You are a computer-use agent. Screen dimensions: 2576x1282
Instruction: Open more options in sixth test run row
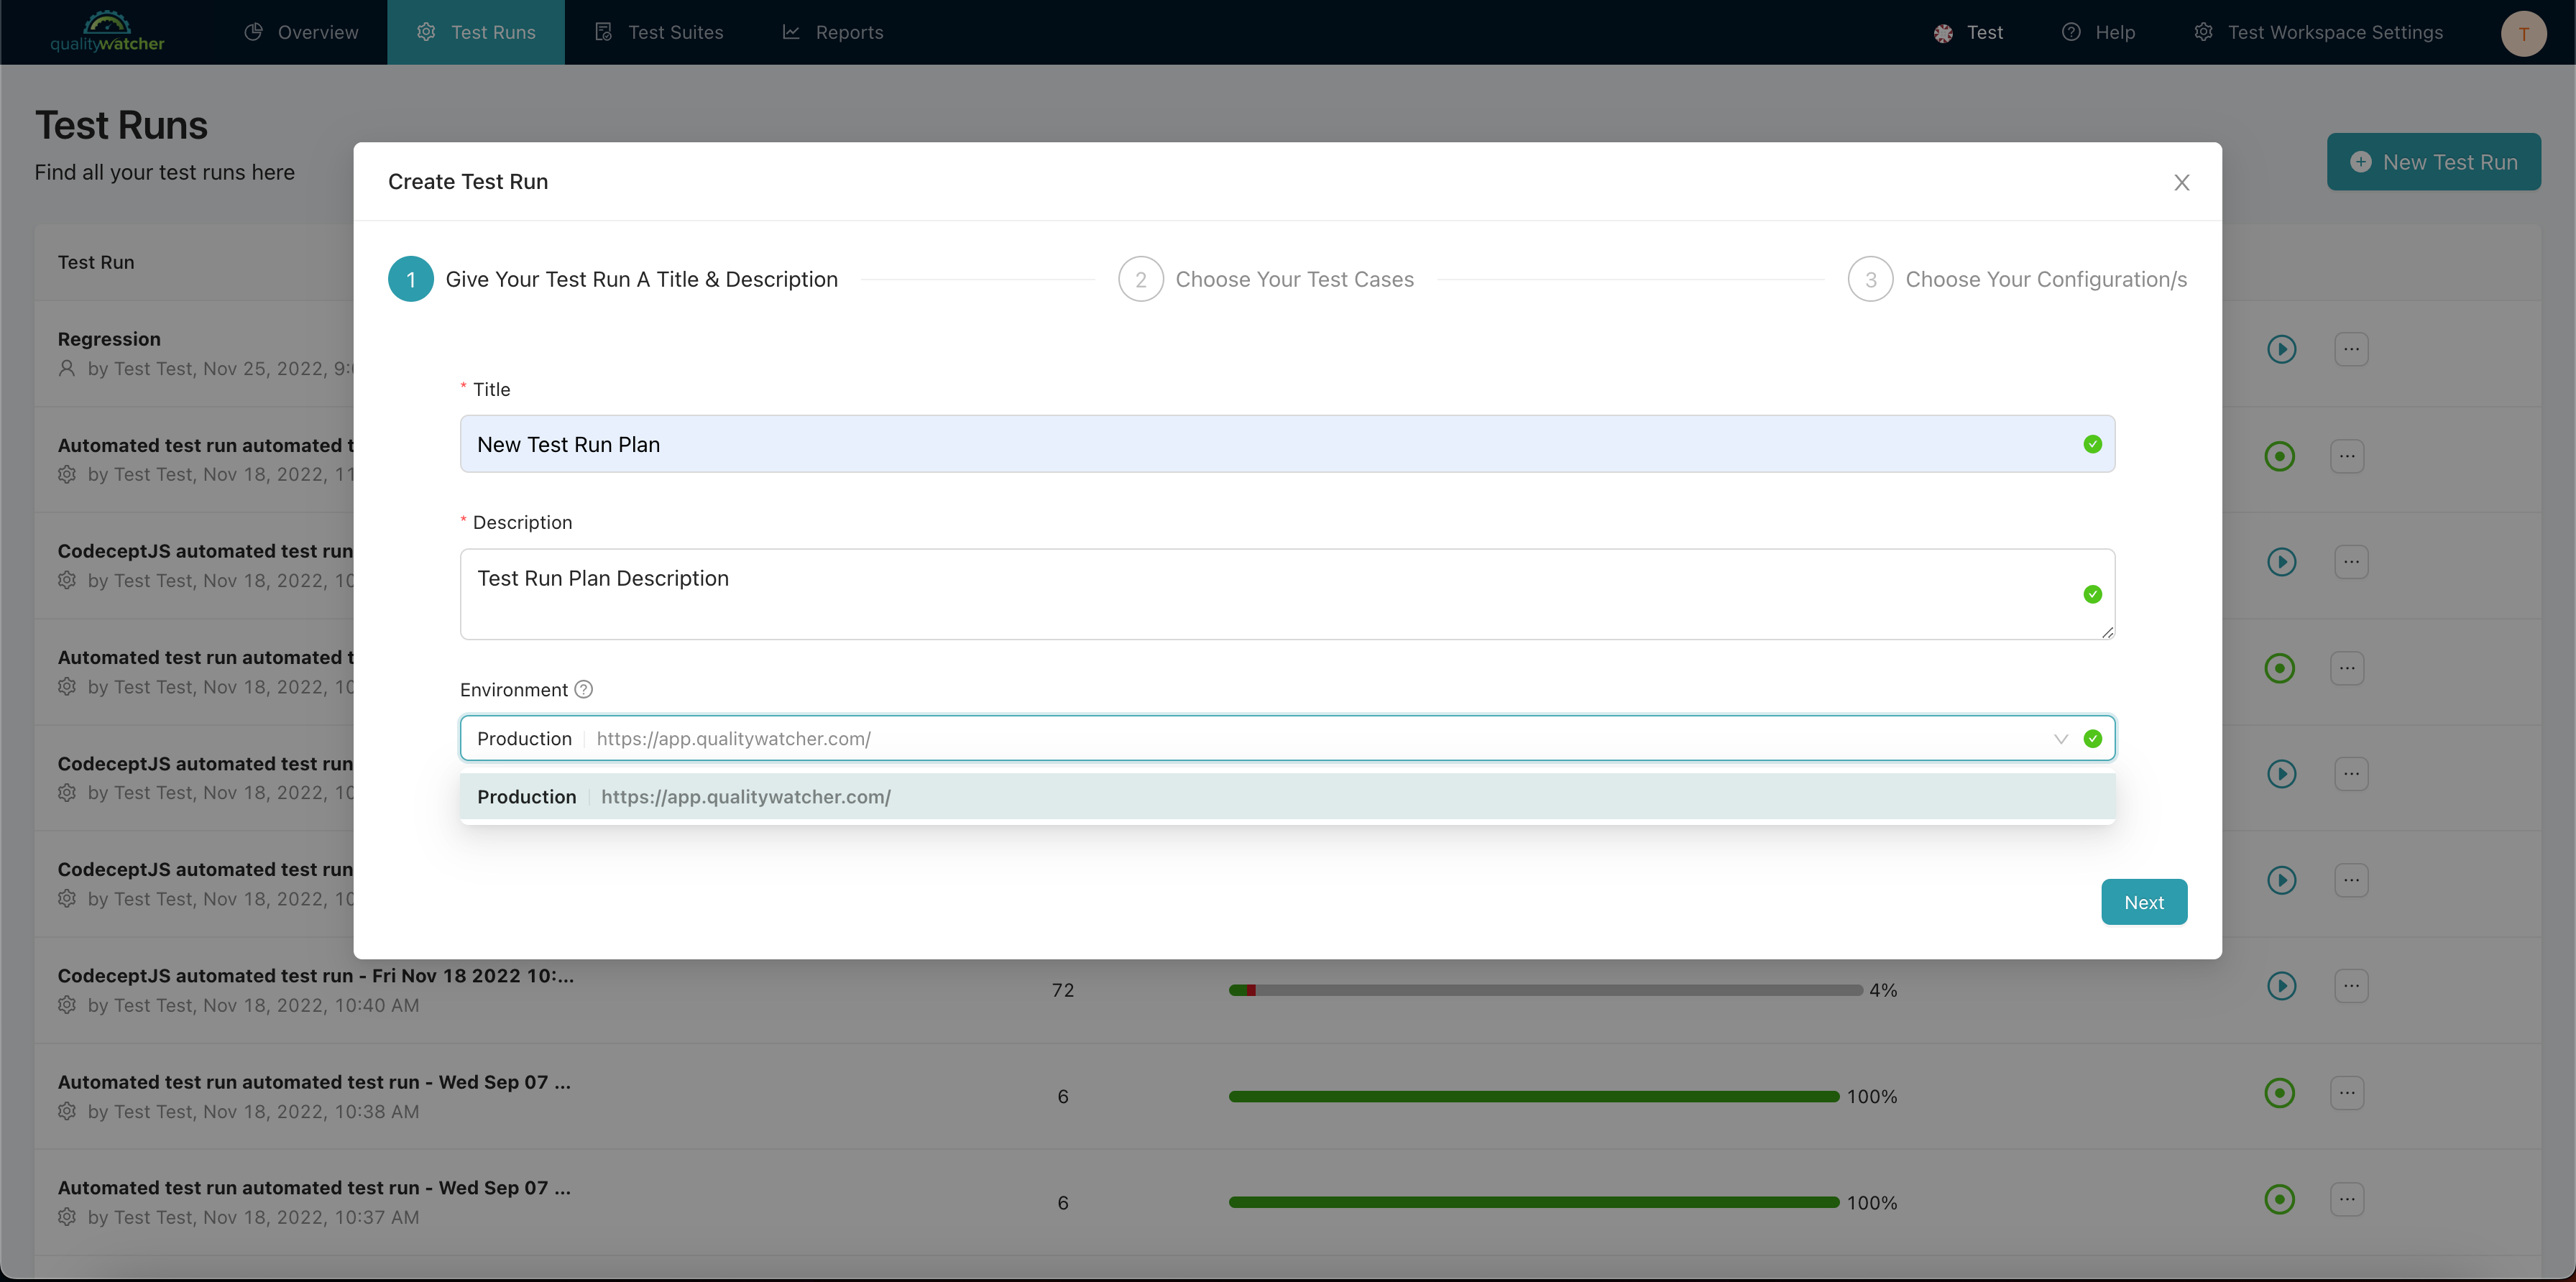tap(2351, 880)
